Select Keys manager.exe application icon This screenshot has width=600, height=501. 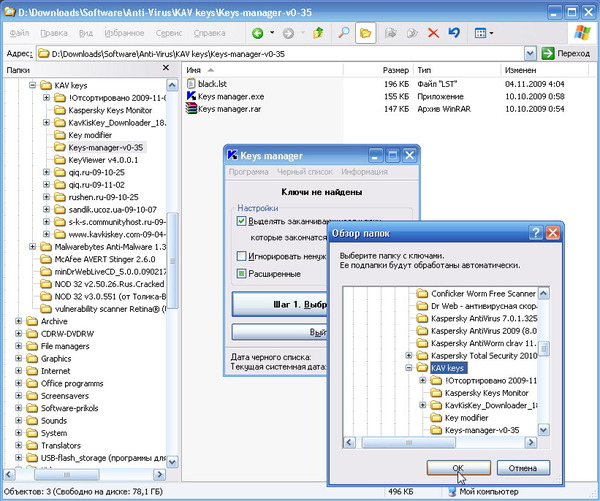[x=191, y=96]
